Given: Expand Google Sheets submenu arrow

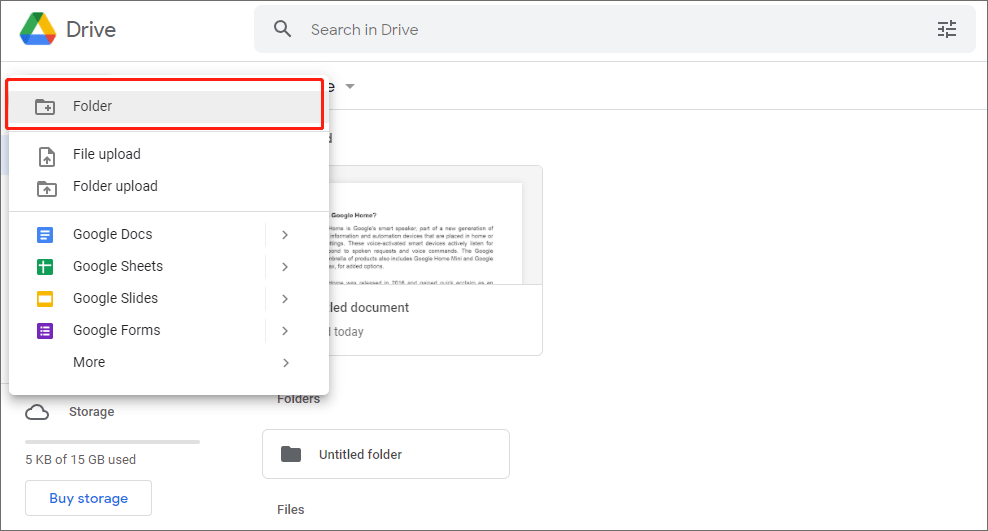Looking at the screenshot, I should coord(285,267).
